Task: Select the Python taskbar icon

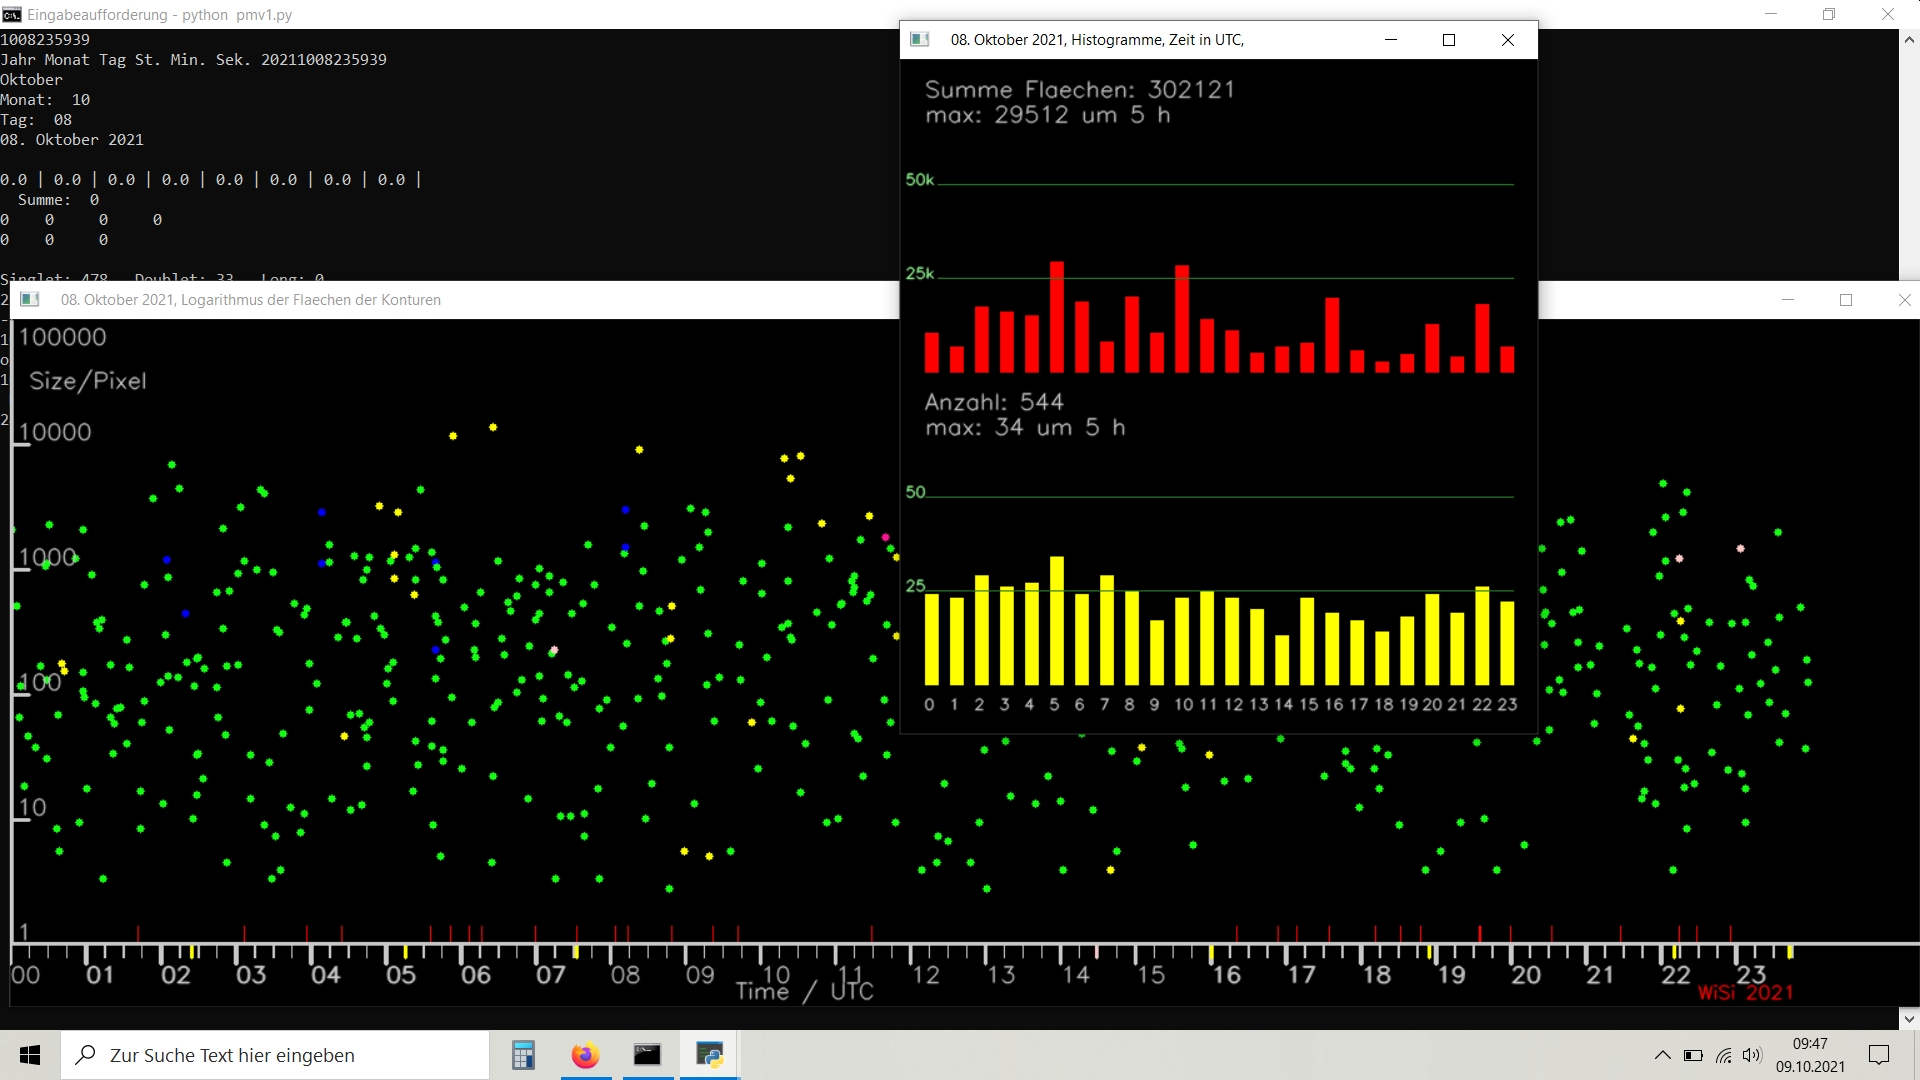Action: click(710, 1055)
